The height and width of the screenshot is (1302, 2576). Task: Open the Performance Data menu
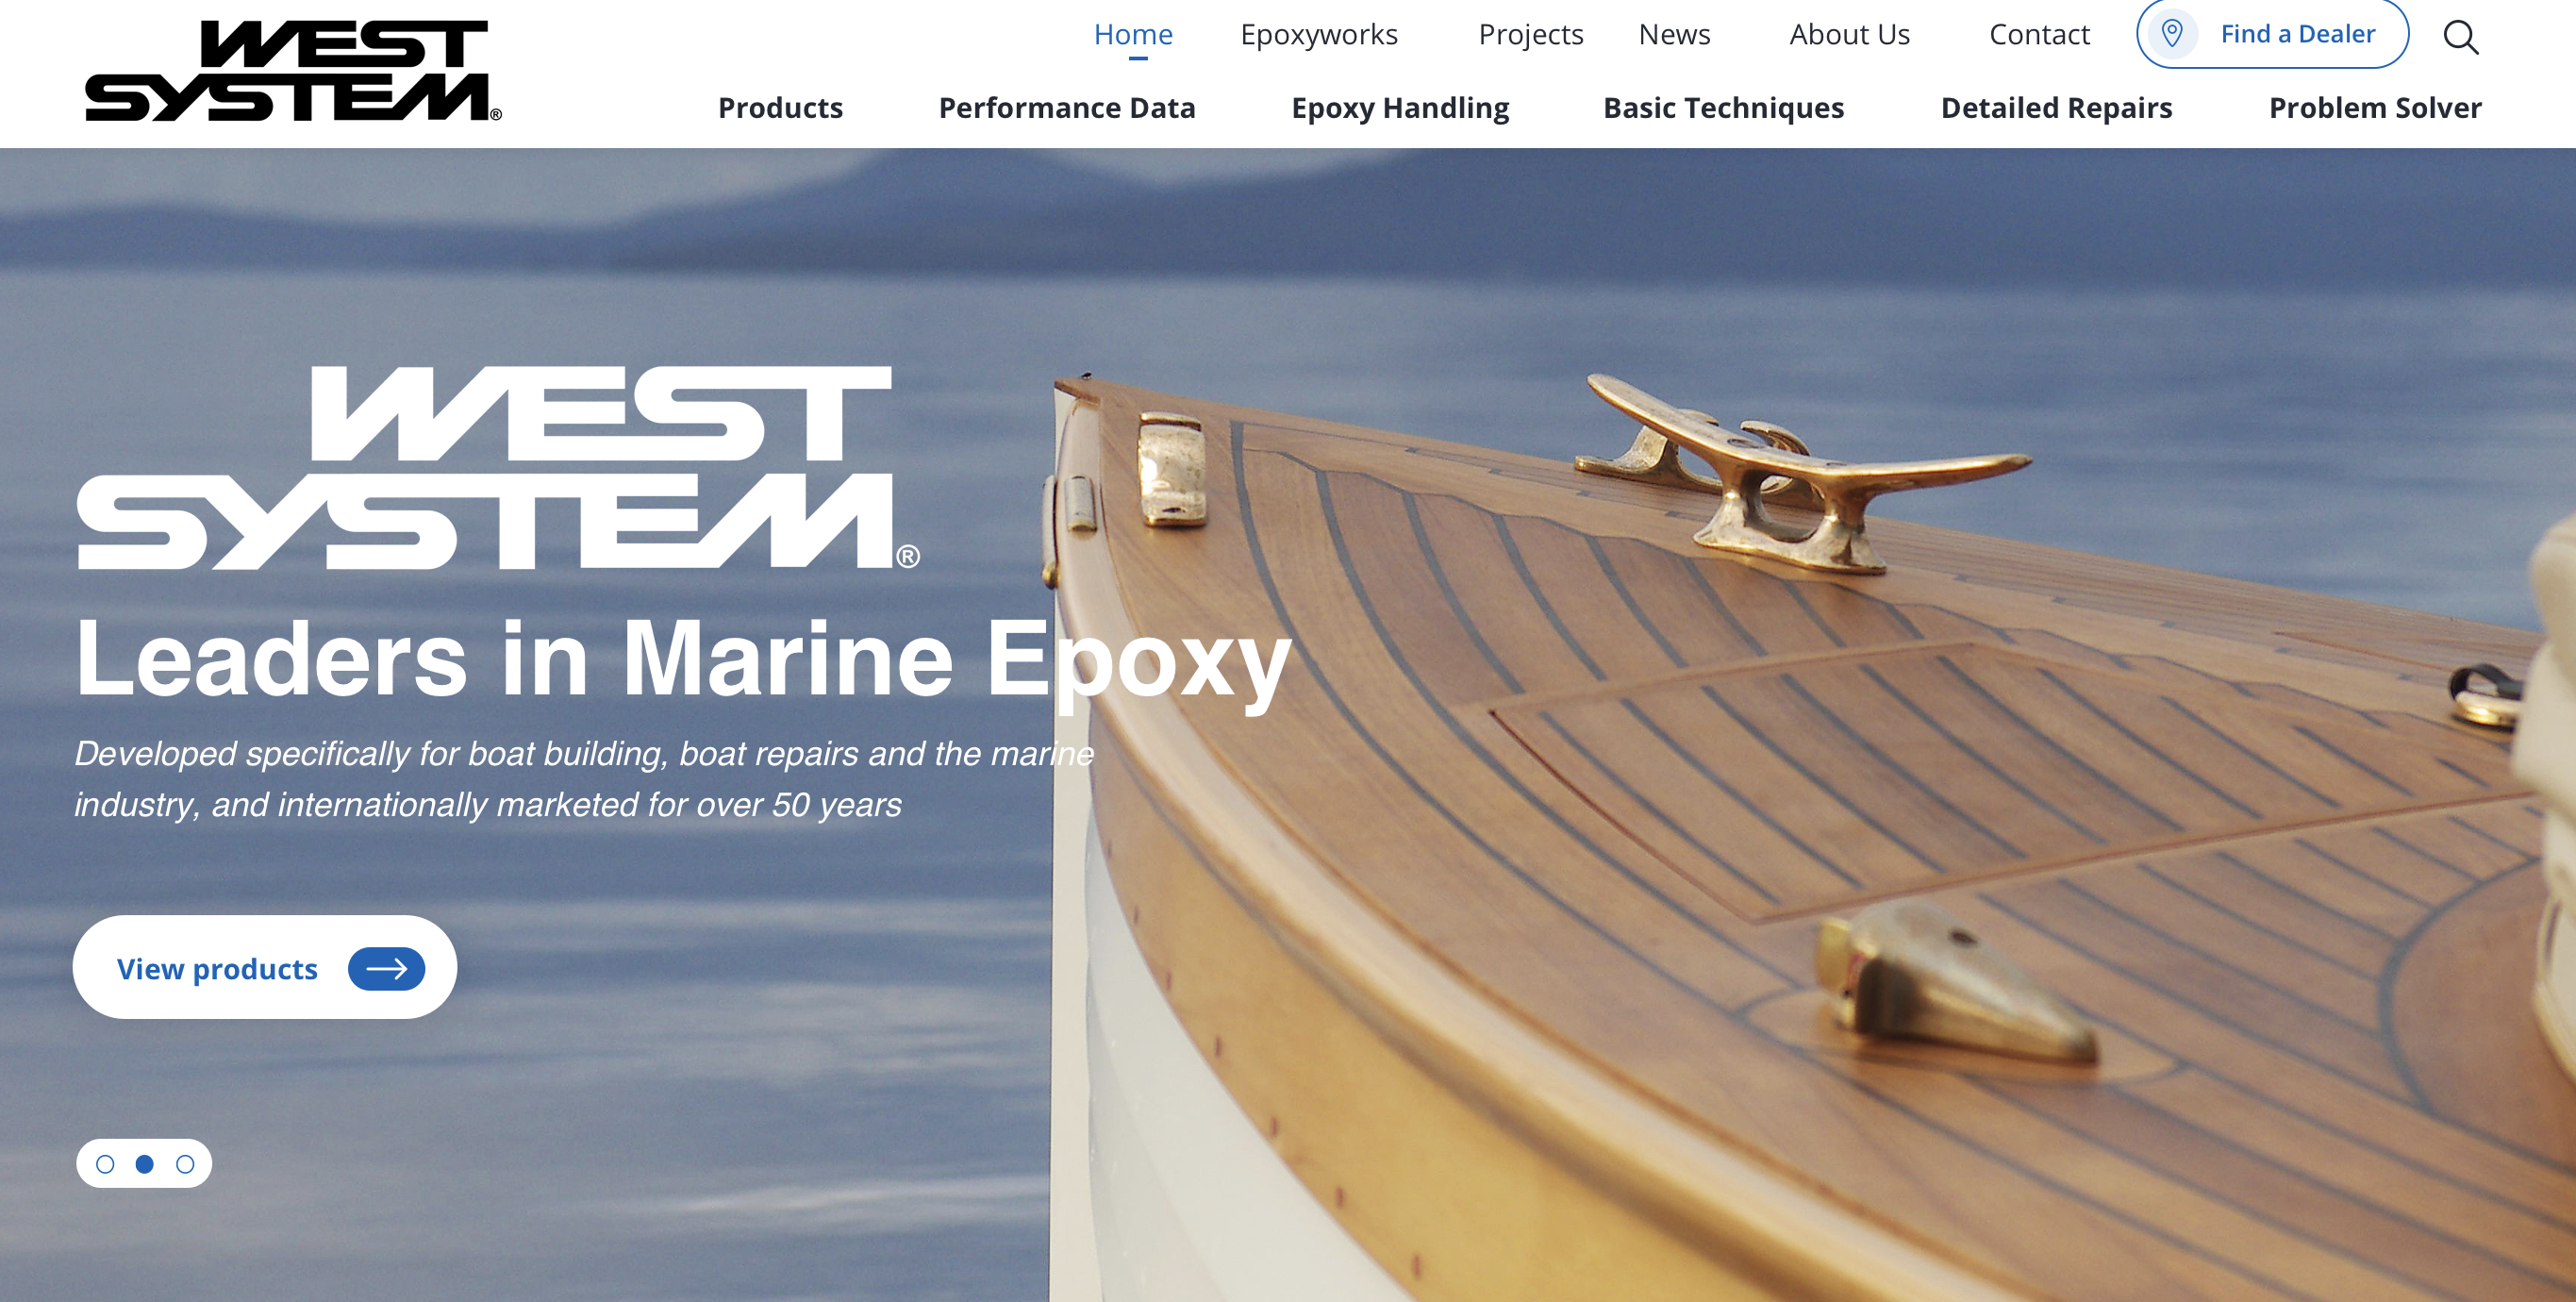pos(1067,107)
